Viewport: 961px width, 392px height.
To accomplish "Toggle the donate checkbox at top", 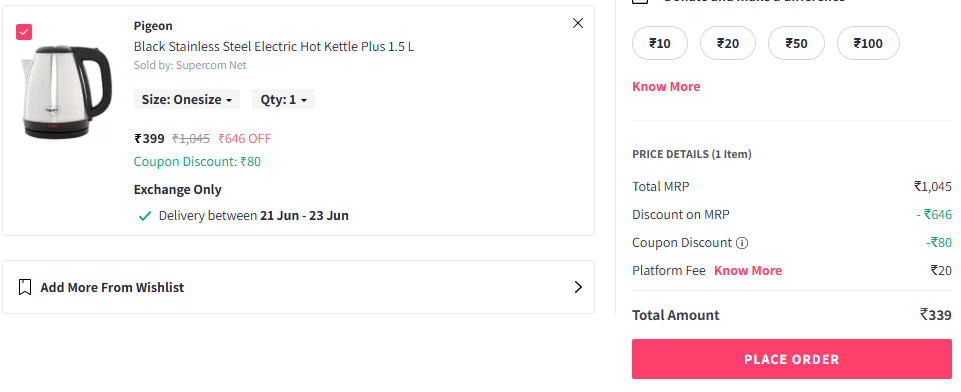I will [x=640, y=1].
